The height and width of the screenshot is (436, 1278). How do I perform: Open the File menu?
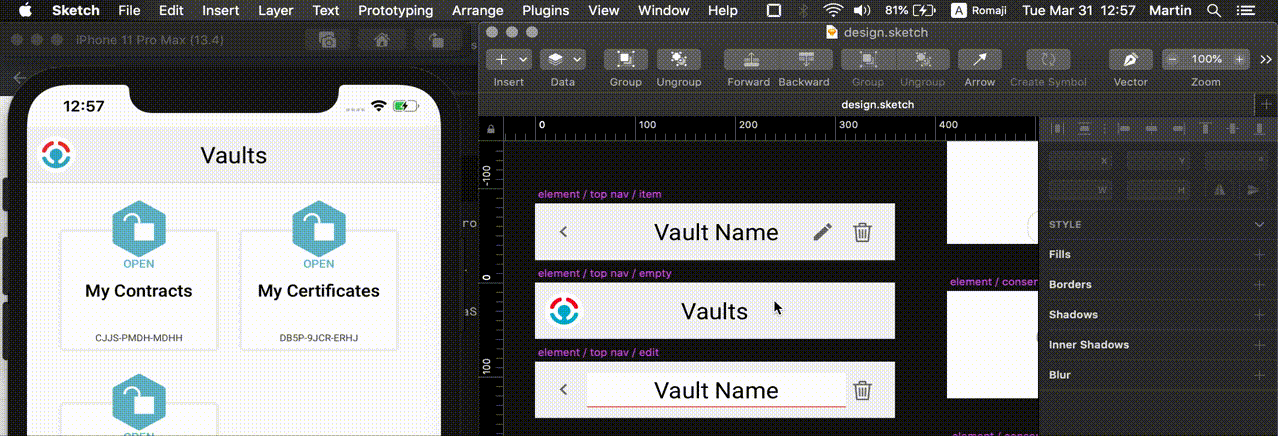[129, 11]
